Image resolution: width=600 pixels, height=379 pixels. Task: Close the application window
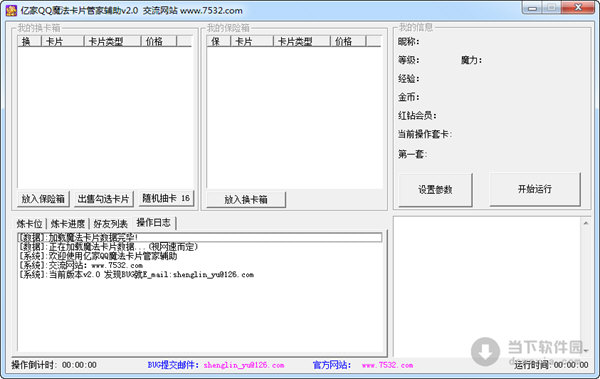(579, 8)
